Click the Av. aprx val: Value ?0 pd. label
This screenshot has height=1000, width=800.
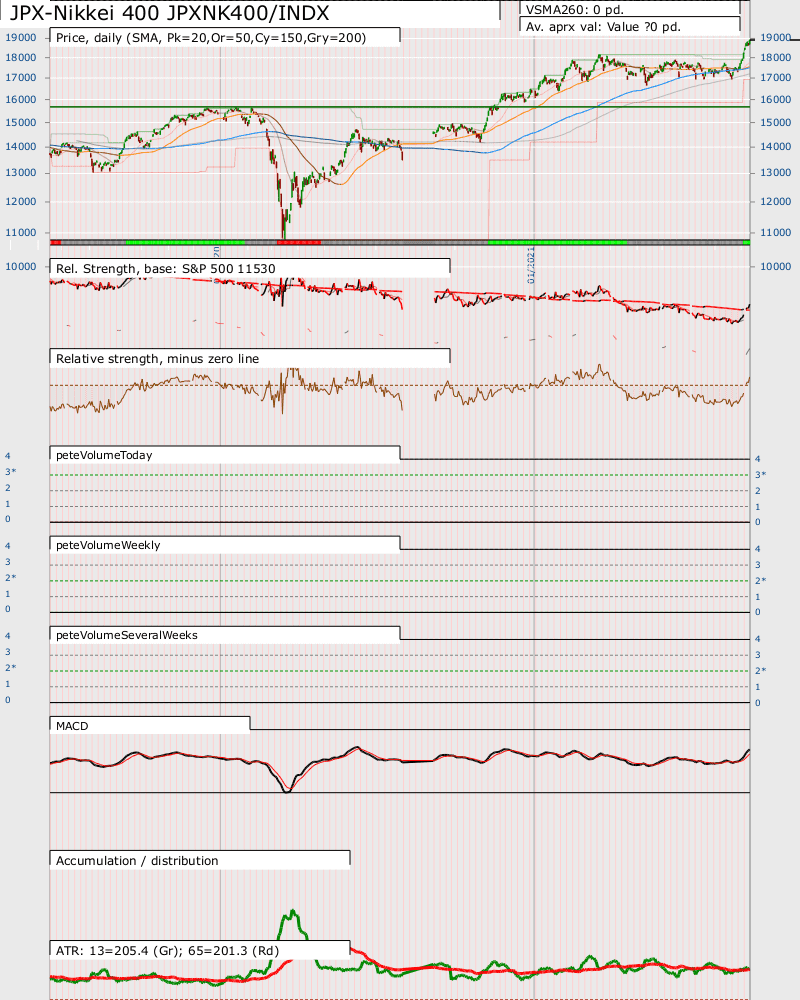[604, 27]
